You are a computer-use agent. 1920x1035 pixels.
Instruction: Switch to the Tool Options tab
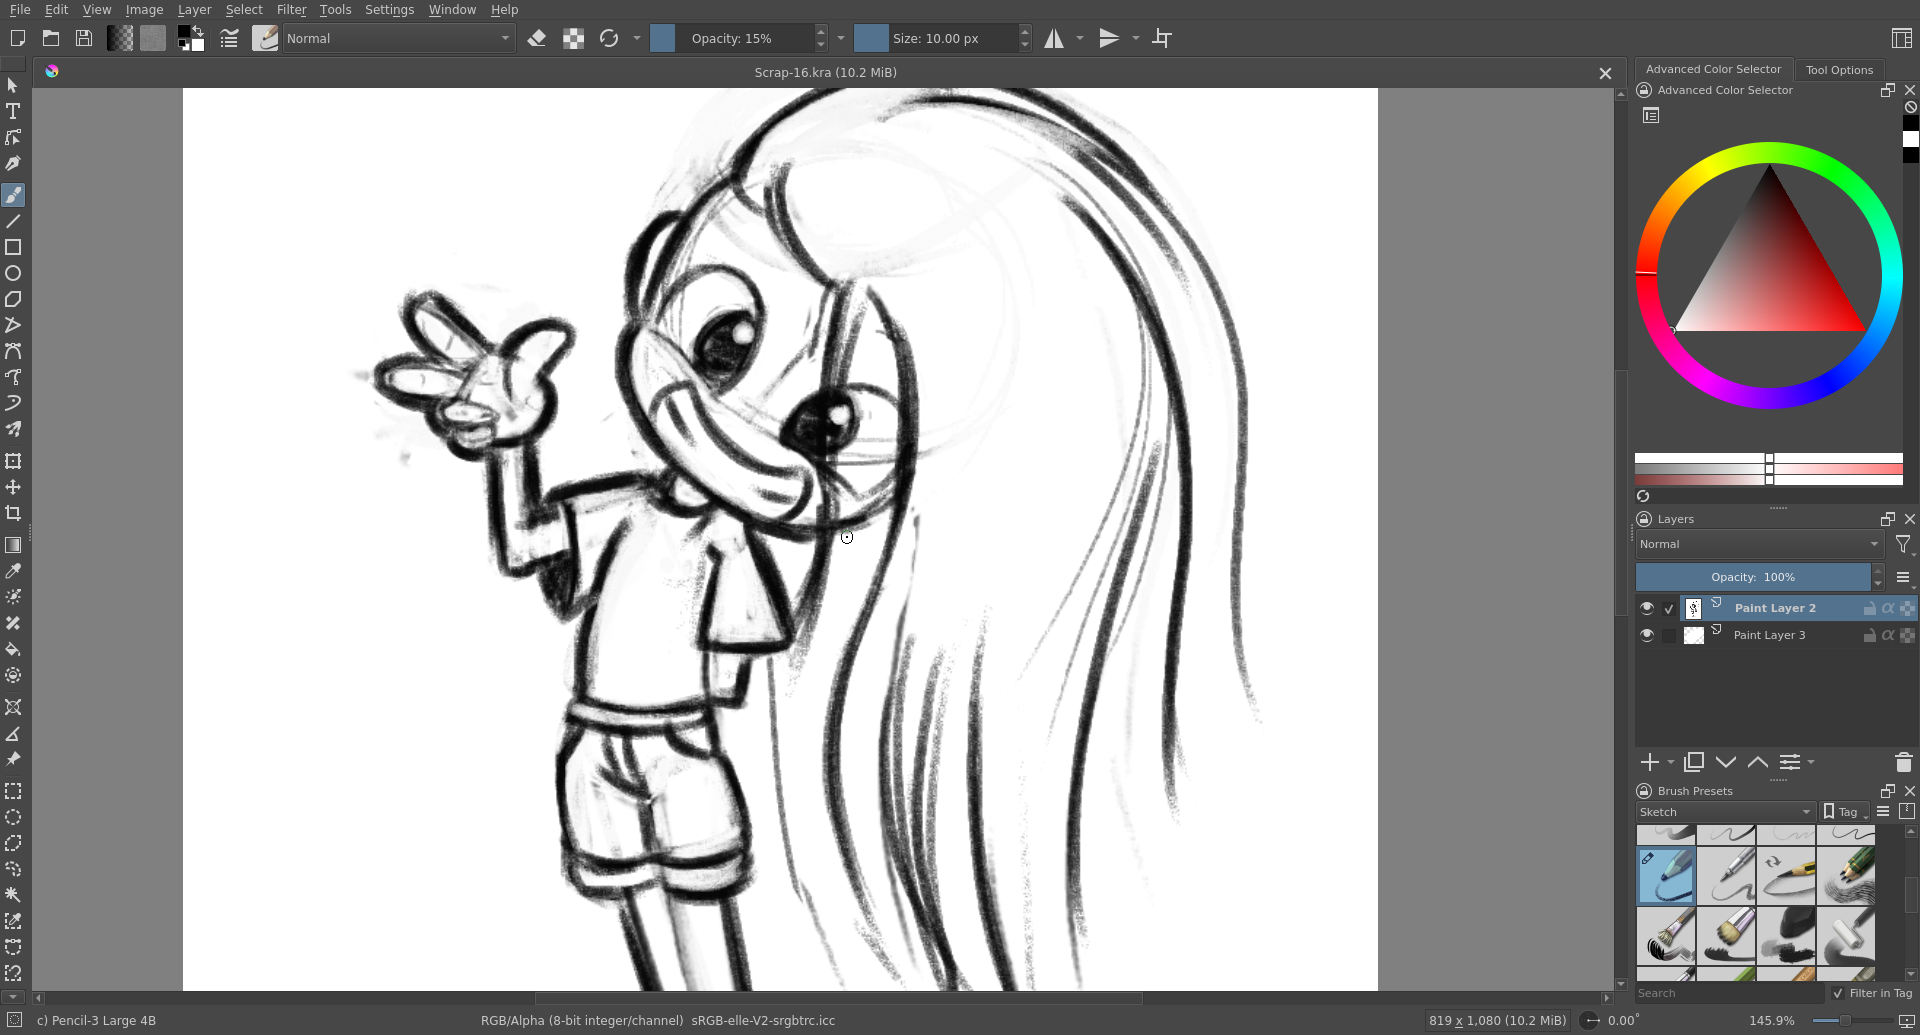point(1839,70)
